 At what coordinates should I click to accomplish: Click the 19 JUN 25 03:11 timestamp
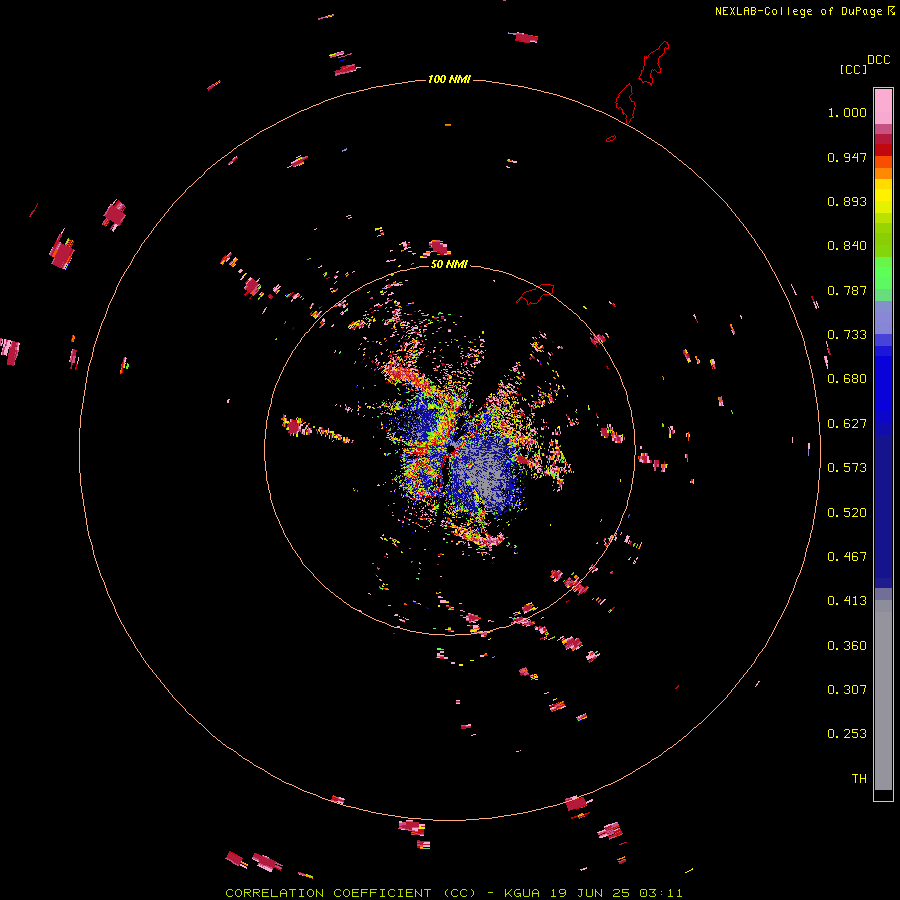[x=616, y=893]
